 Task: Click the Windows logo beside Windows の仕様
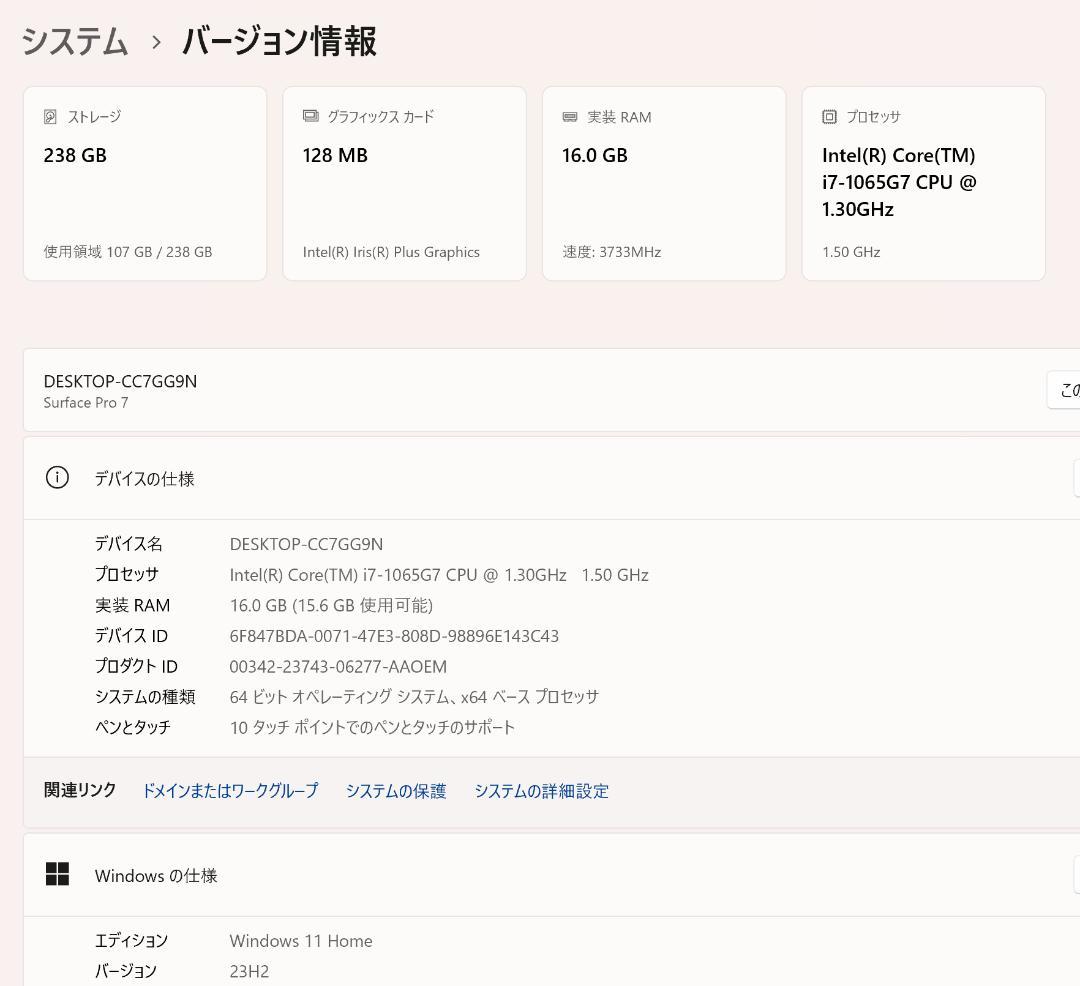(57, 873)
